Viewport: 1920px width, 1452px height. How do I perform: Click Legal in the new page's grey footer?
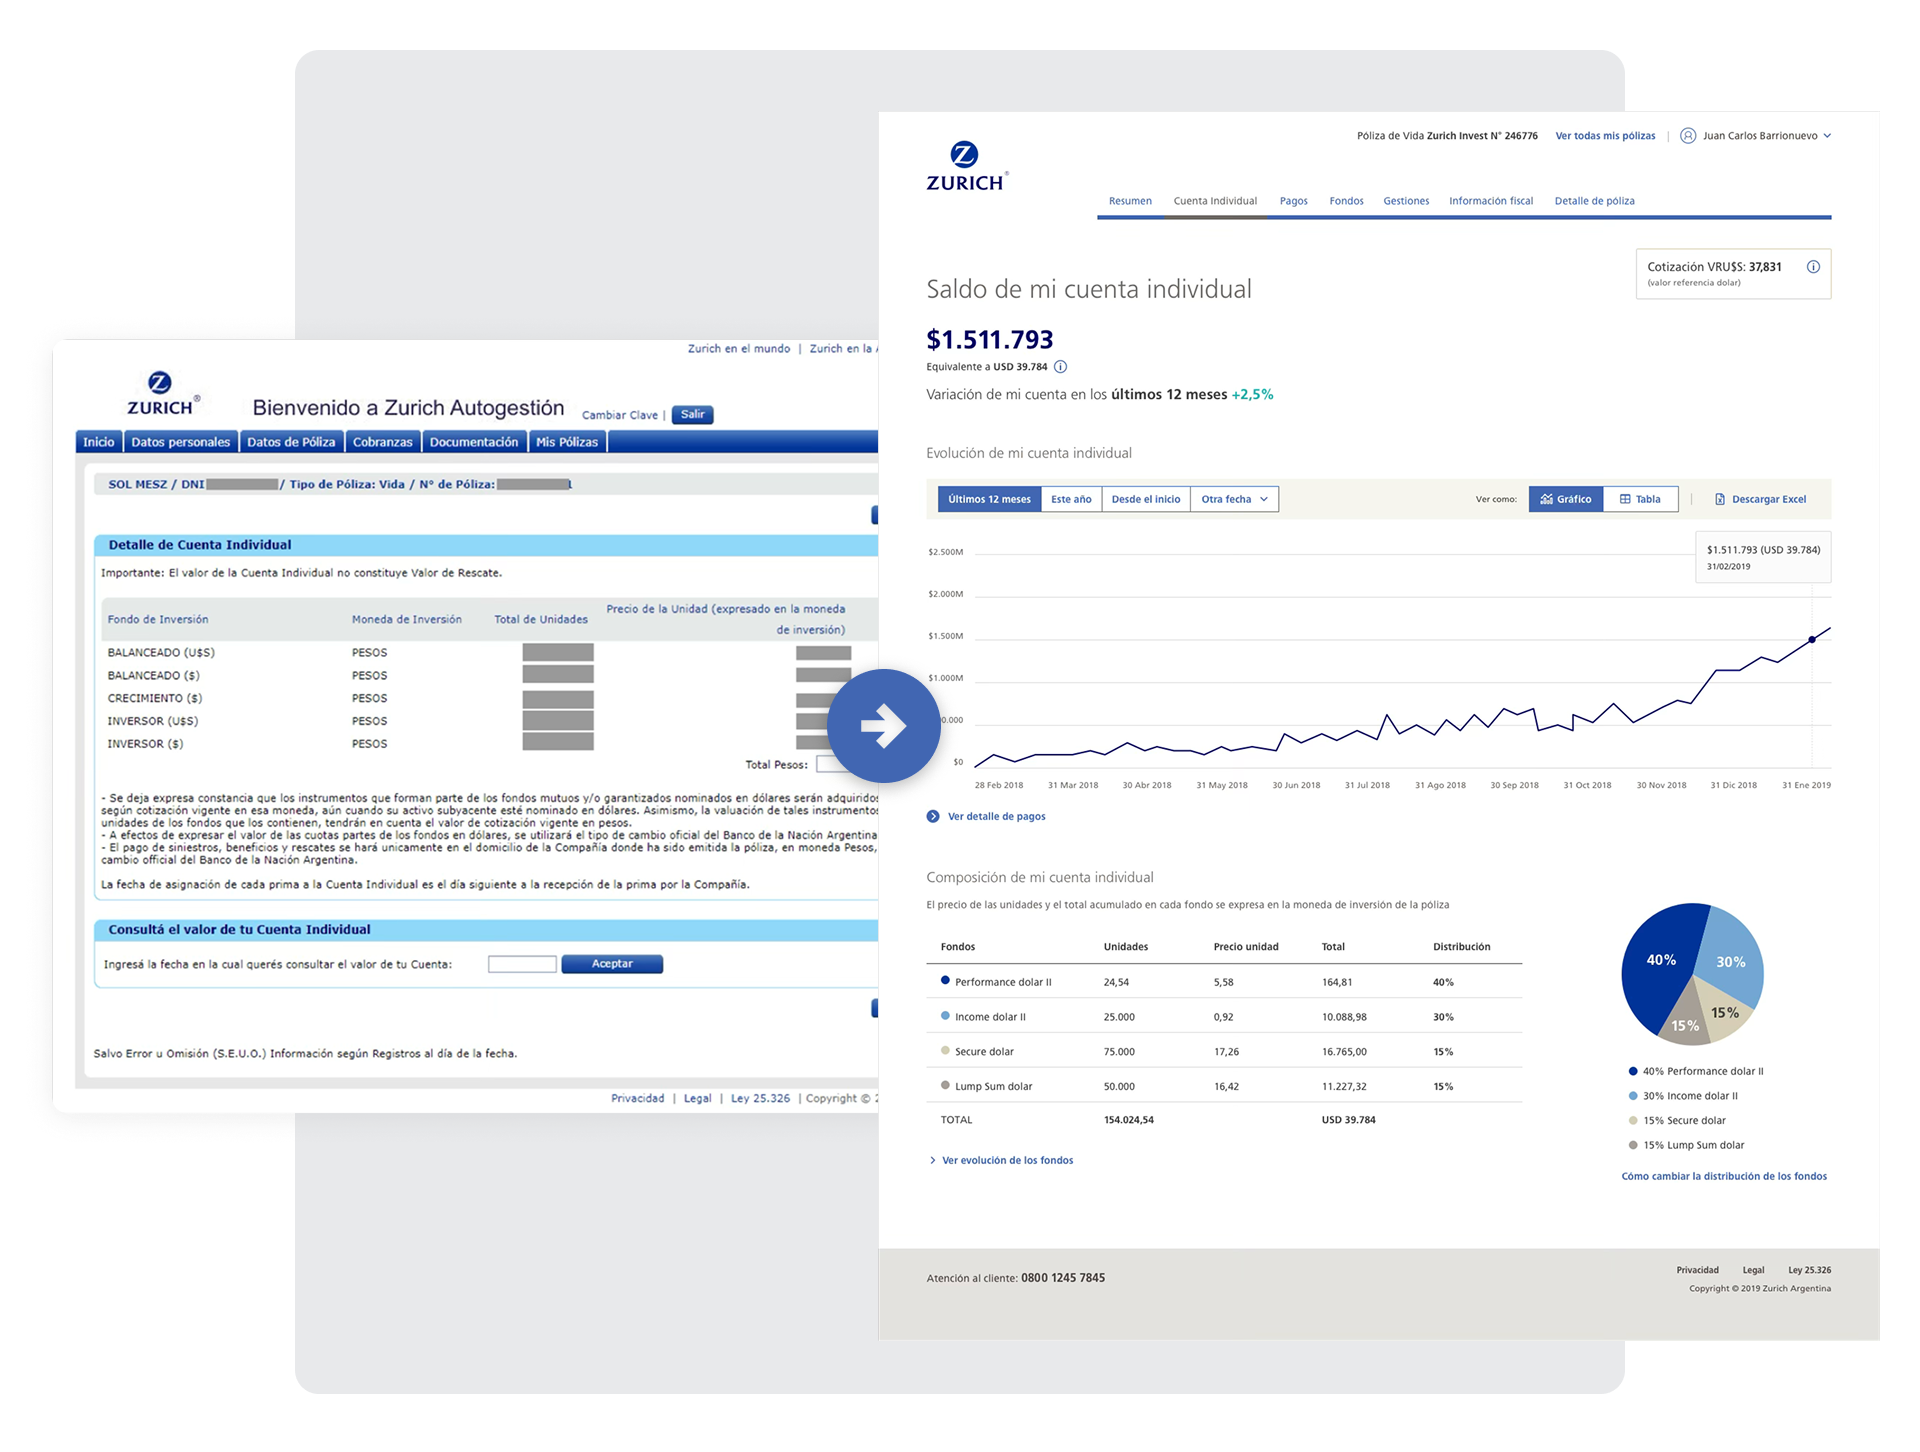[1754, 1270]
